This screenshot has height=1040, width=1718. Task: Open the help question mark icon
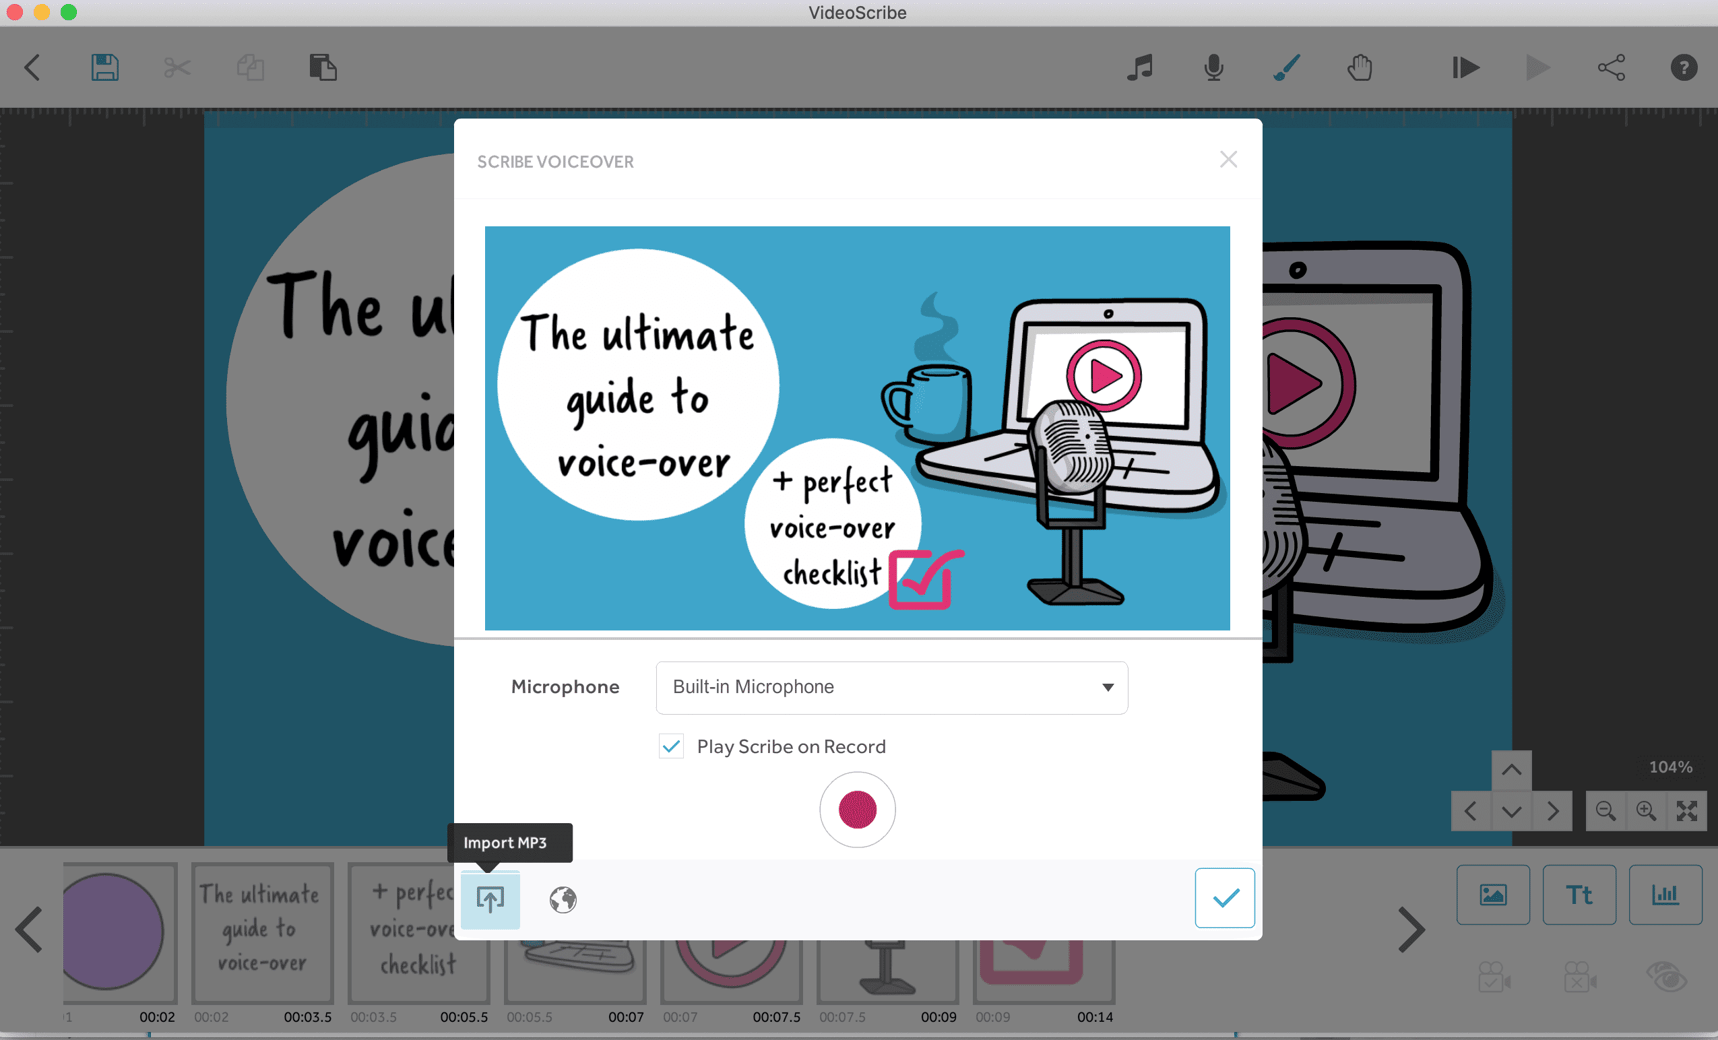[x=1683, y=67]
